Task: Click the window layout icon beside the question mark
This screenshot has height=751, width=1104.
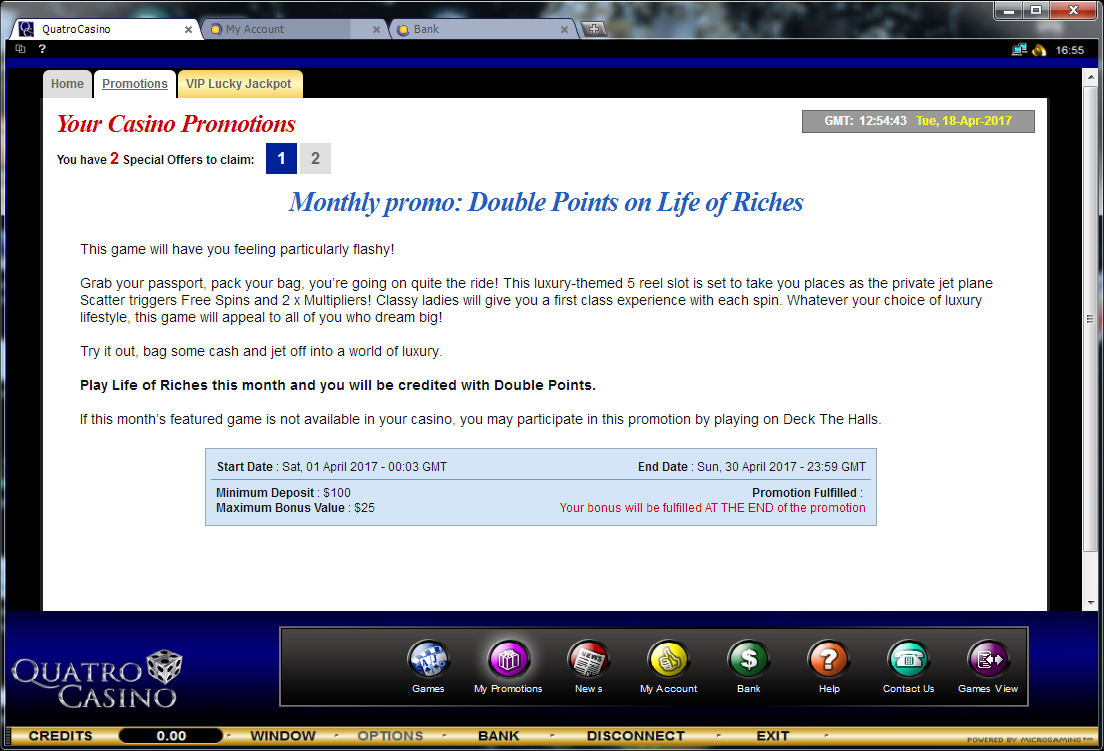Action: pyautogui.click(x=20, y=49)
